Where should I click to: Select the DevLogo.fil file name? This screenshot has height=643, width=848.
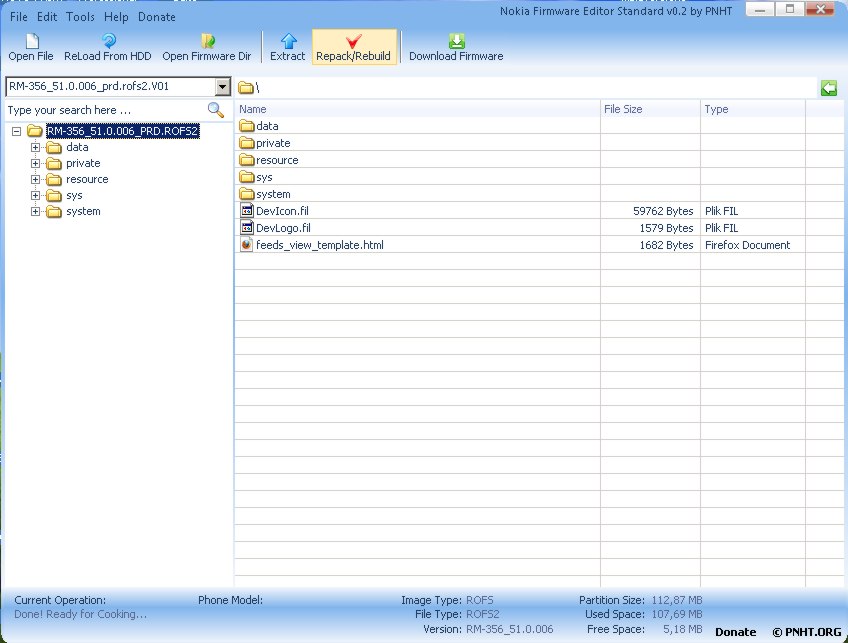(283, 228)
